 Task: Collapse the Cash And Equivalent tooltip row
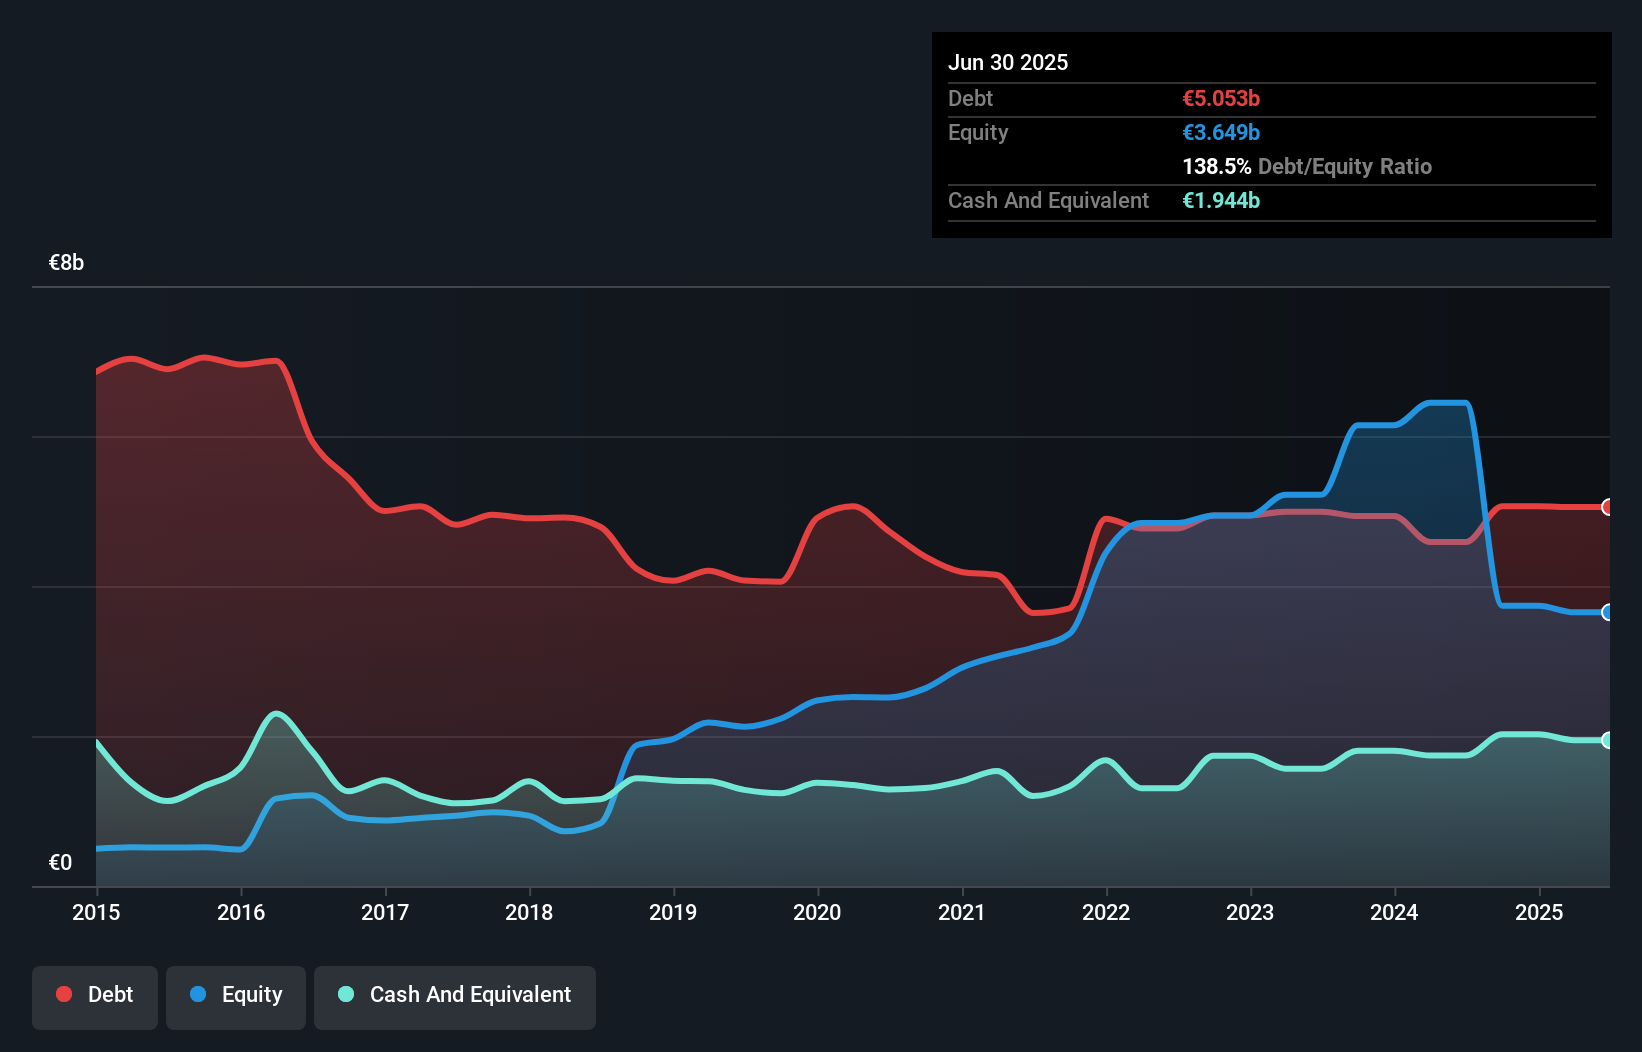click(x=1047, y=200)
